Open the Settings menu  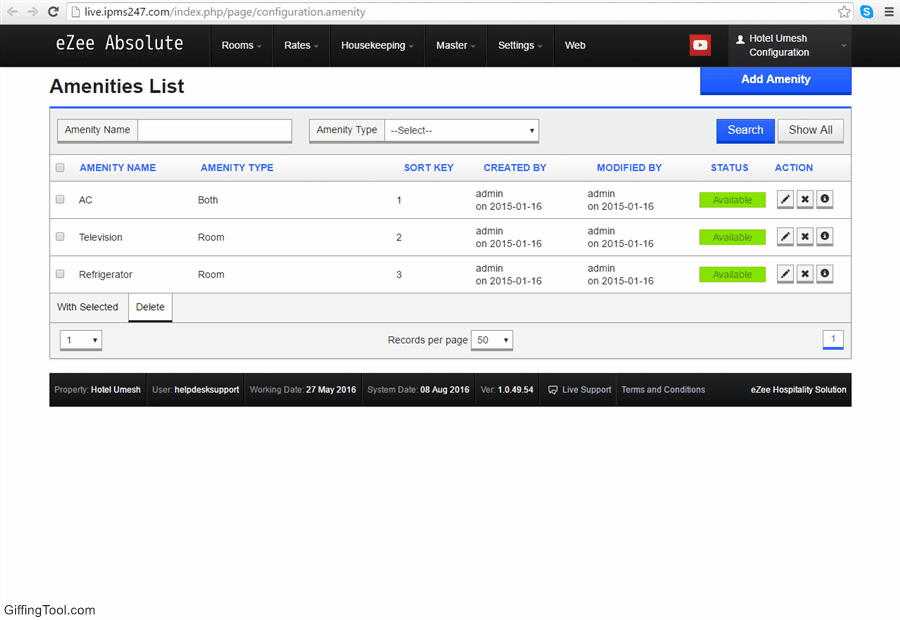(x=520, y=45)
